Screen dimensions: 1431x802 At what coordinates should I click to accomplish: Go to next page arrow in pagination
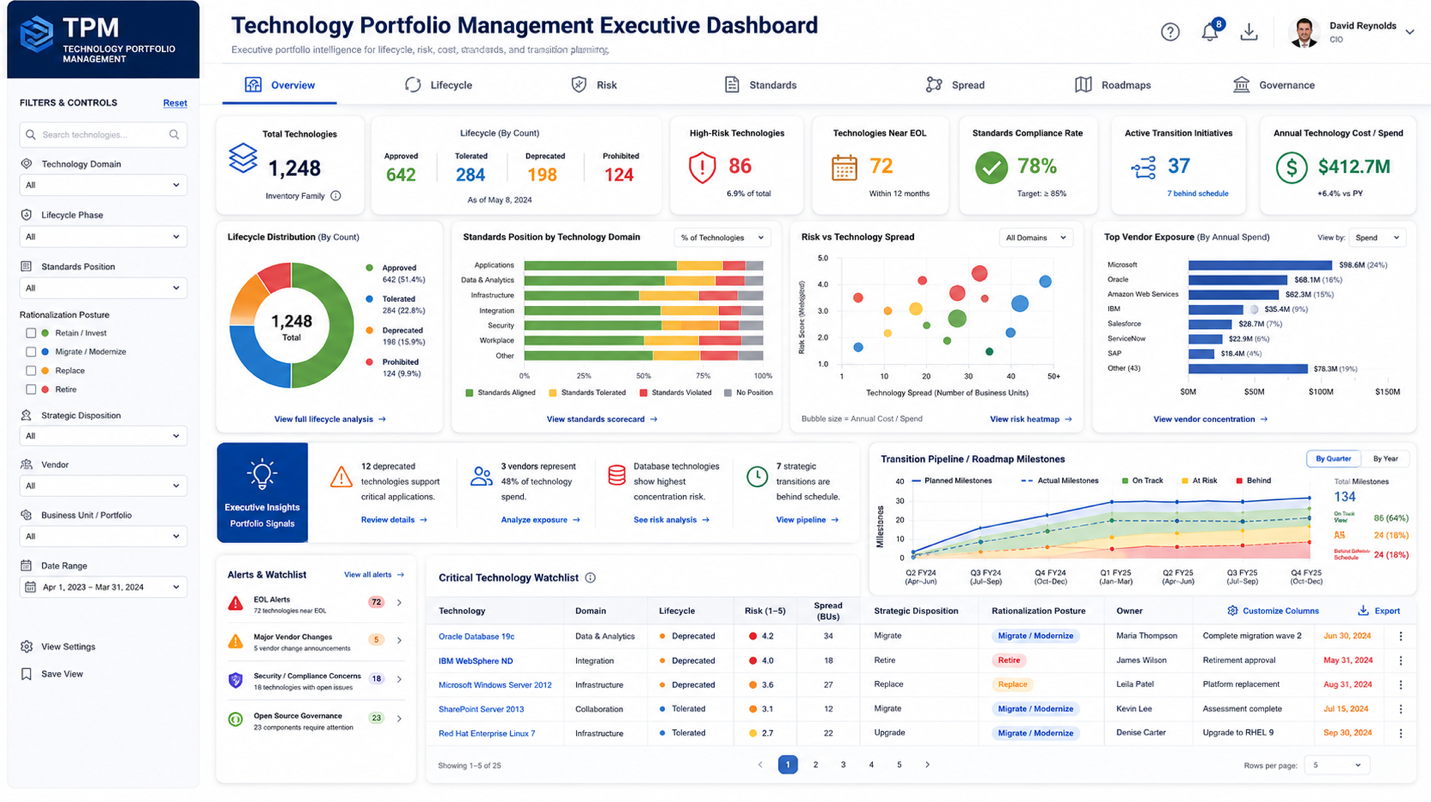pyautogui.click(x=927, y=765)
